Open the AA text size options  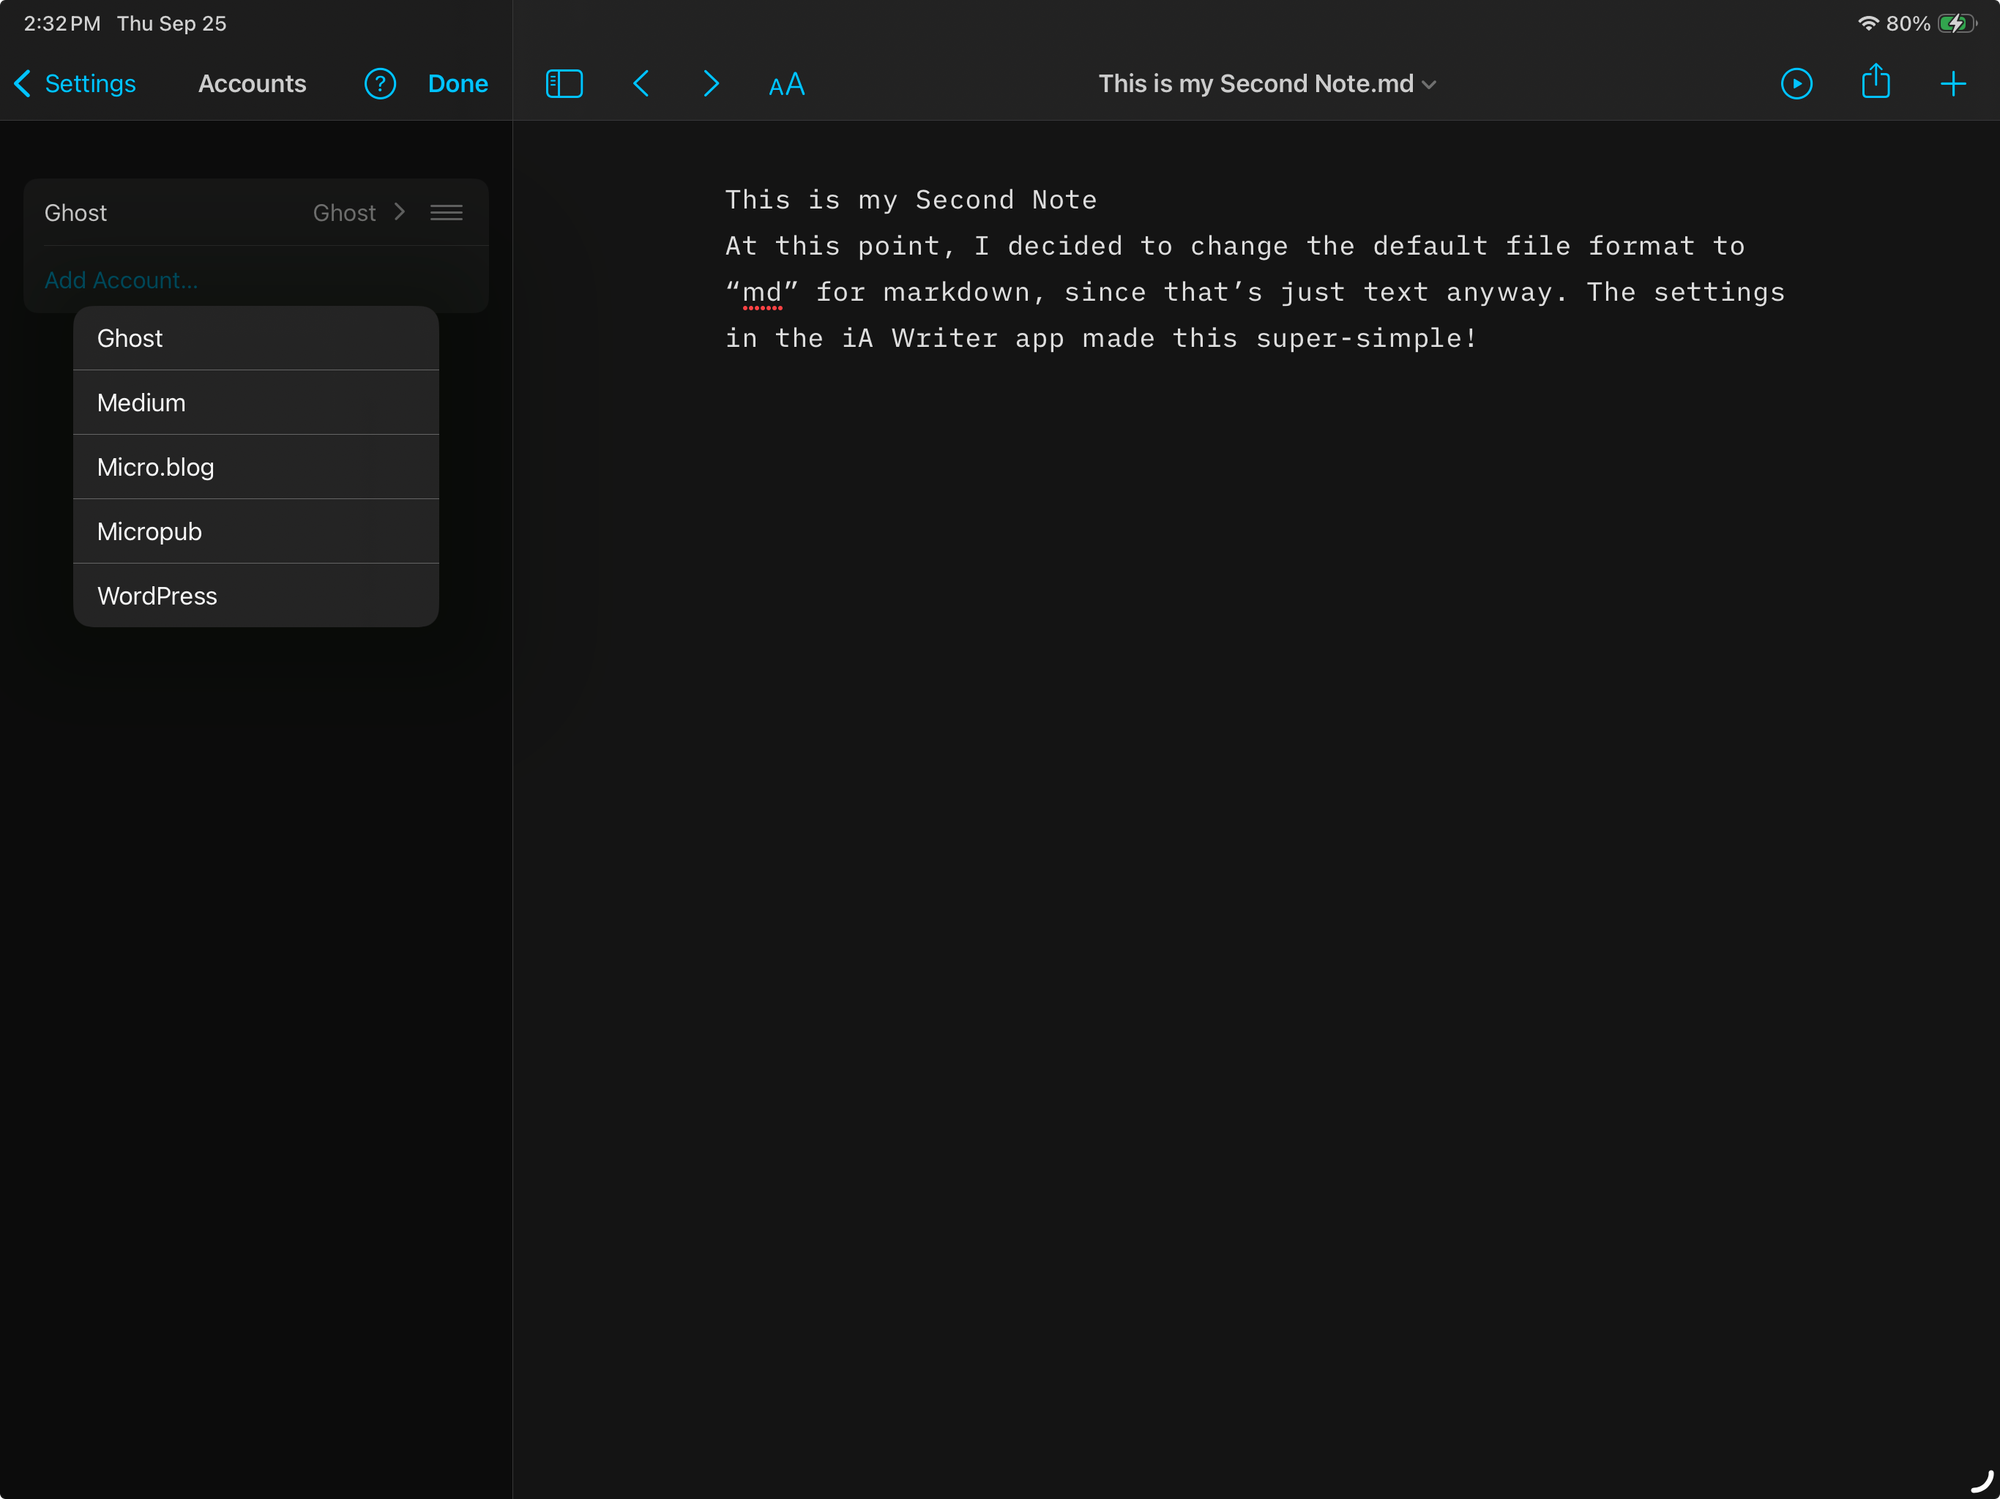pos(786,85)
